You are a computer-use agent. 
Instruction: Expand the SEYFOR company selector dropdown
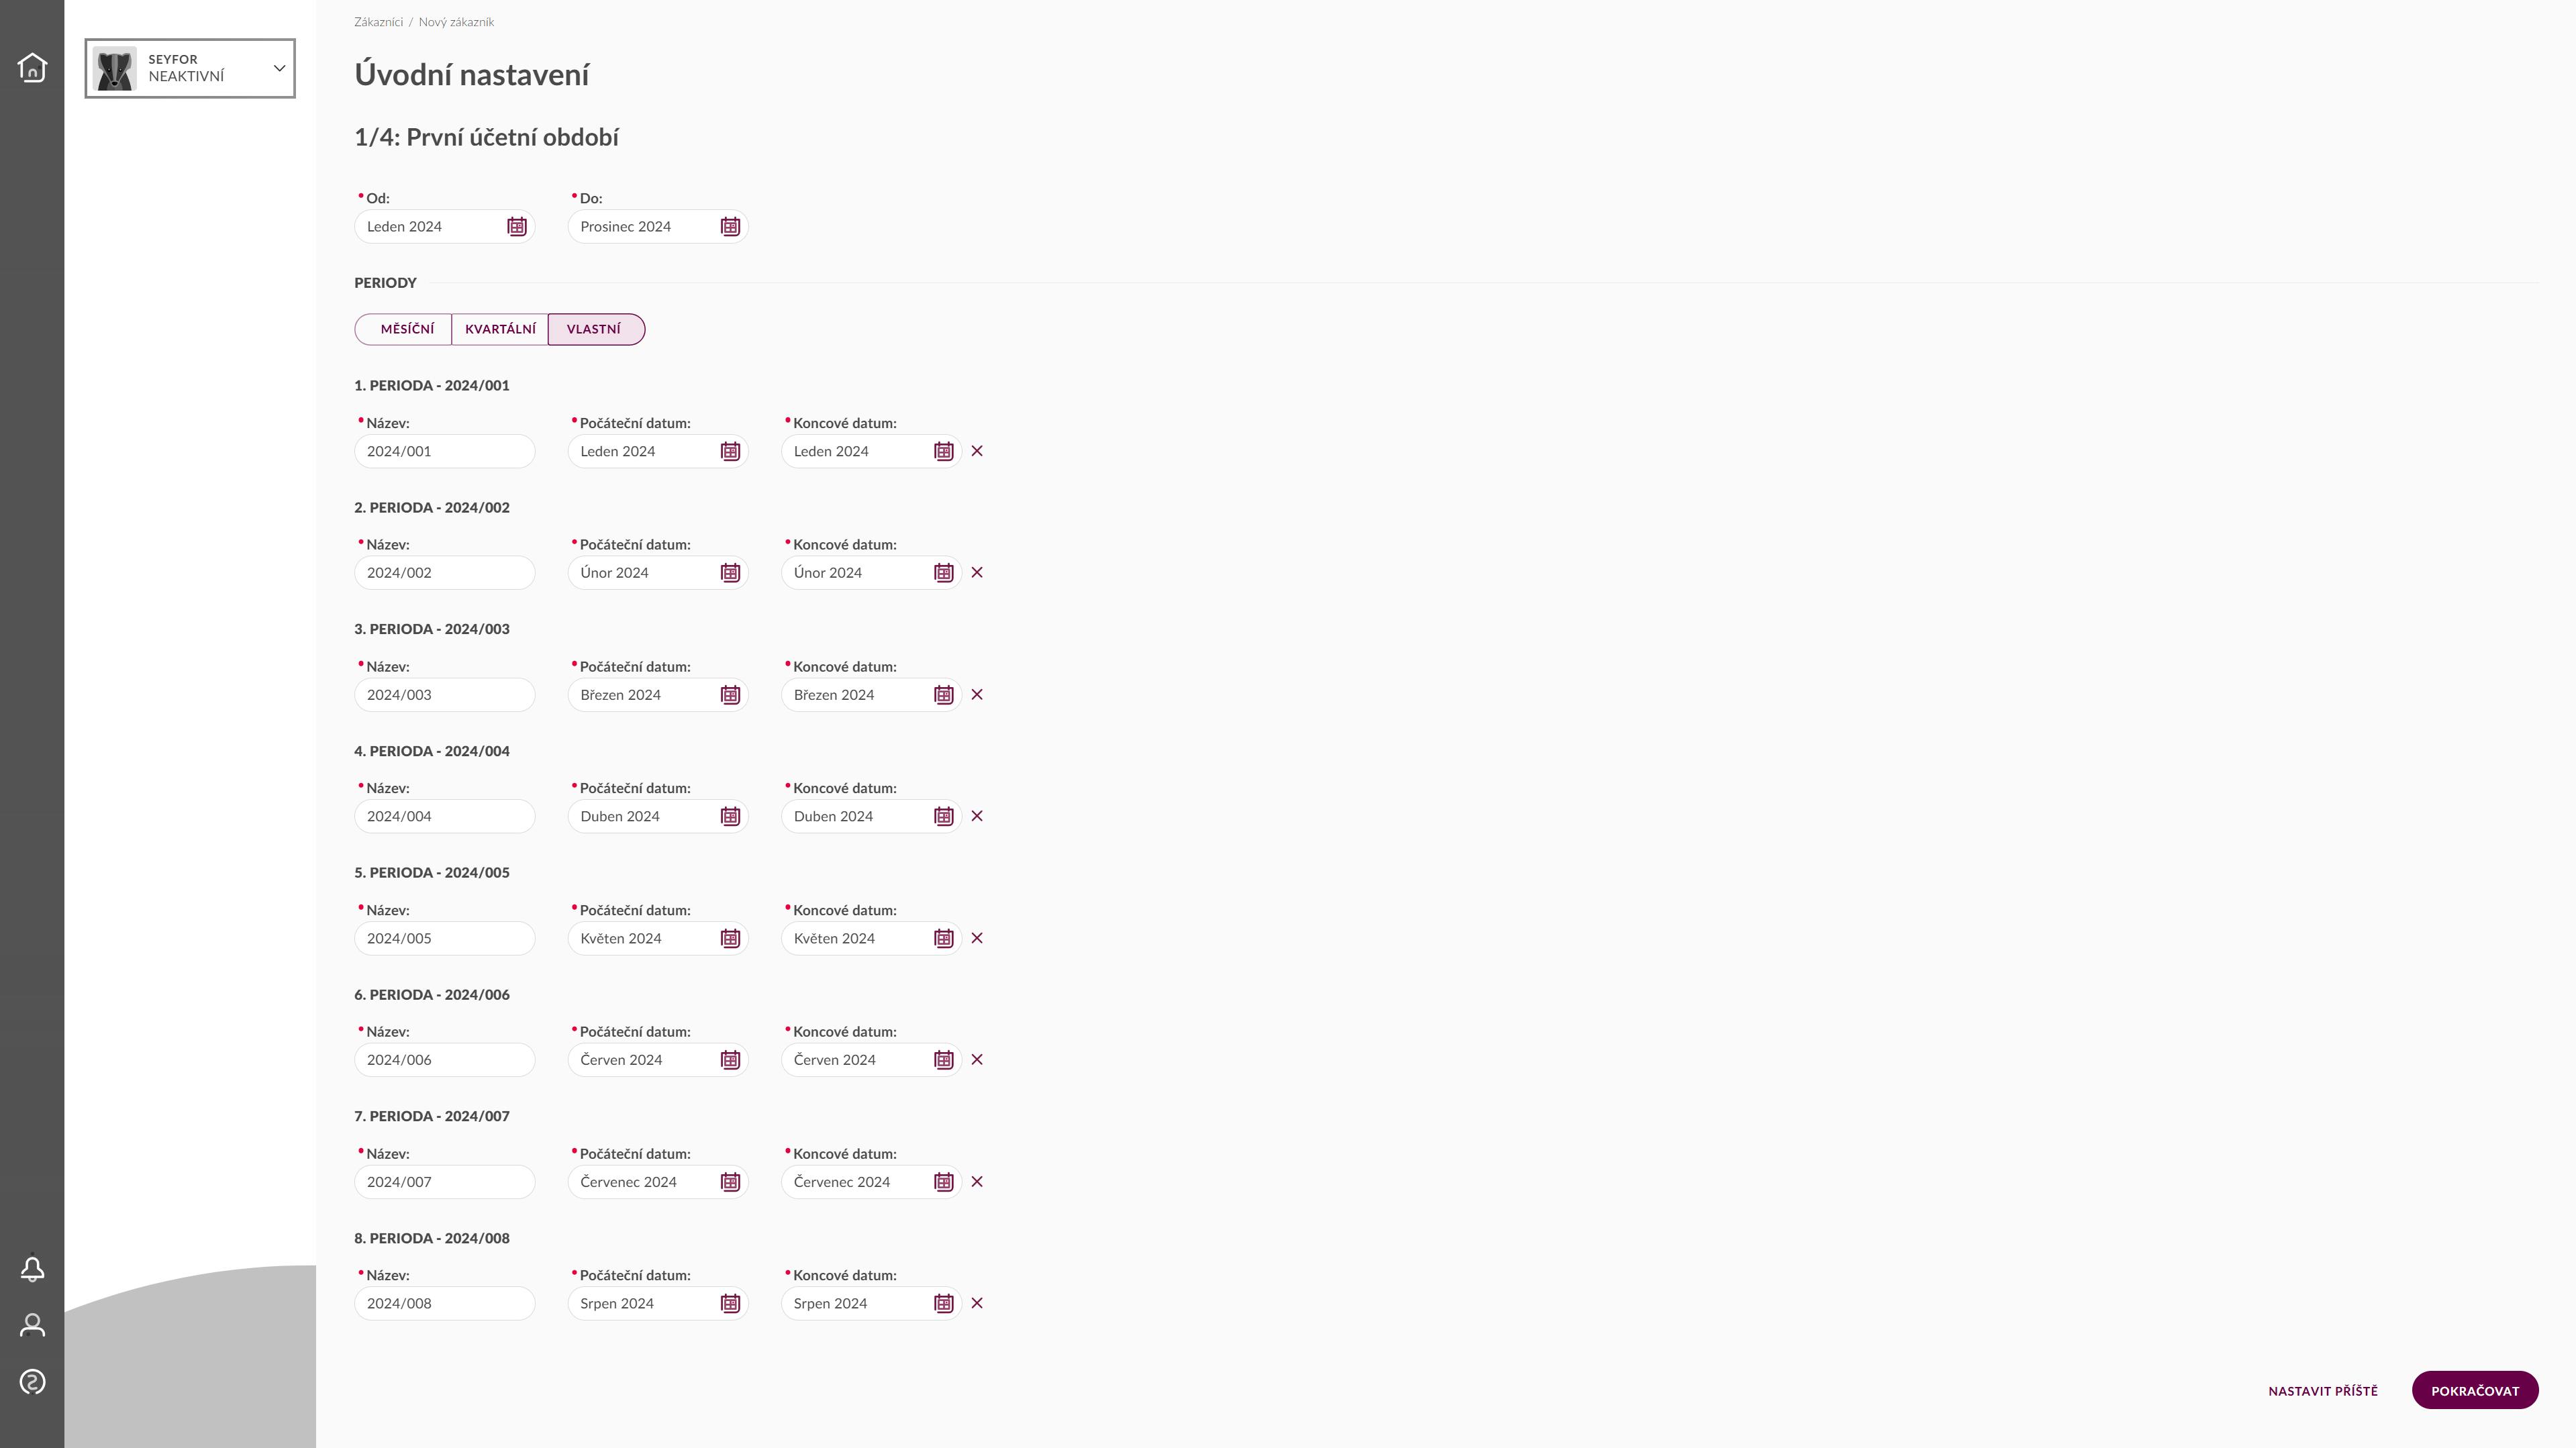(190, 68)
